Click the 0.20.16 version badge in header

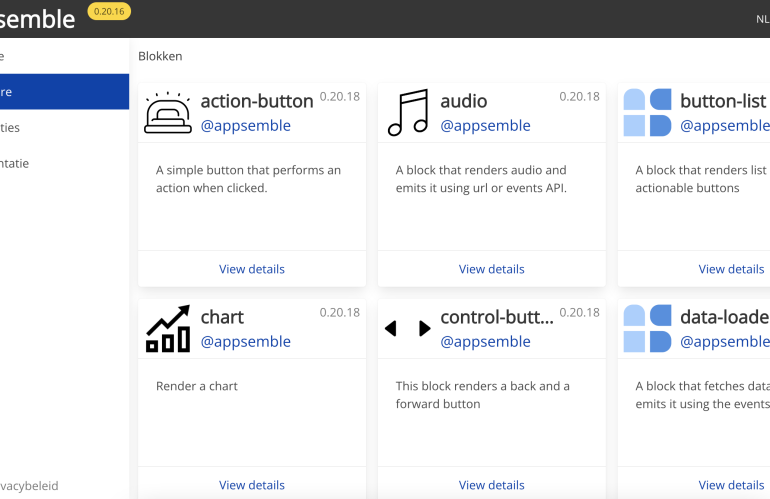coord(109,11)
